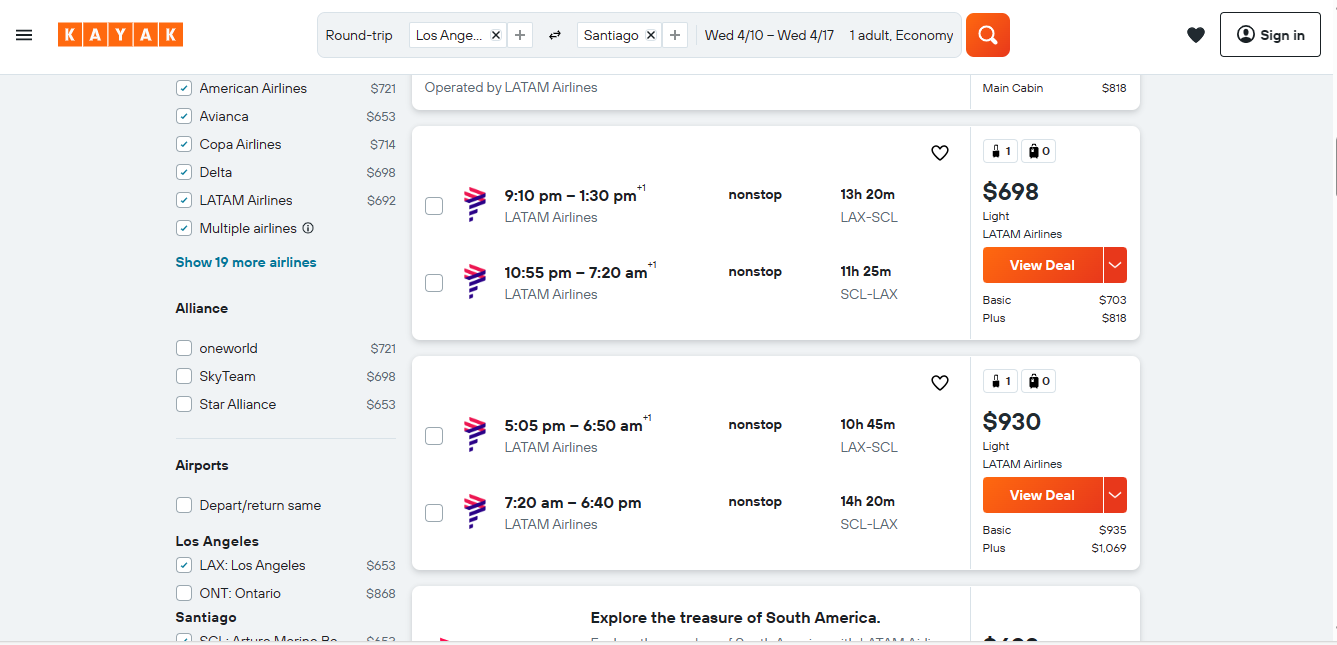Click carry-on bag icon on $930 card
This screenshot has width=1337, height=645.
pyautogui.click(x=1001, y=381)
